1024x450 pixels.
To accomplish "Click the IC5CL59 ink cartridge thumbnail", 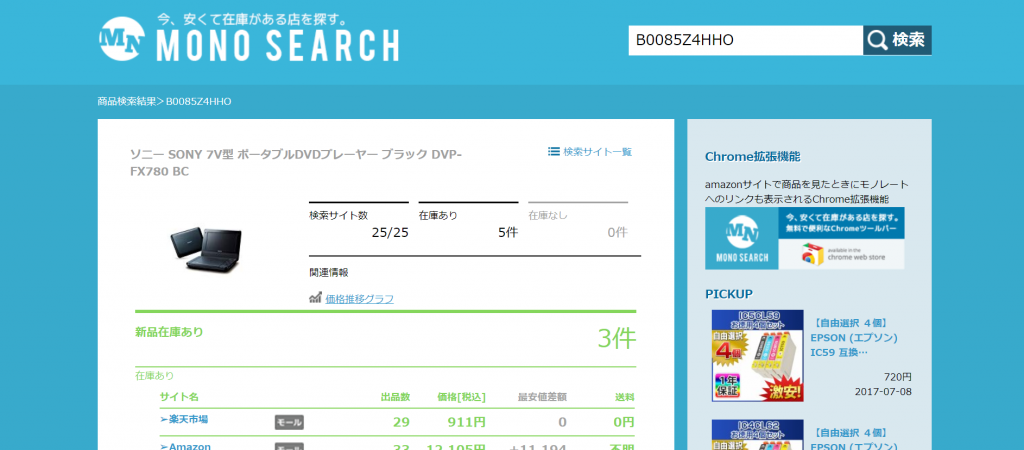I will (758, 356).
